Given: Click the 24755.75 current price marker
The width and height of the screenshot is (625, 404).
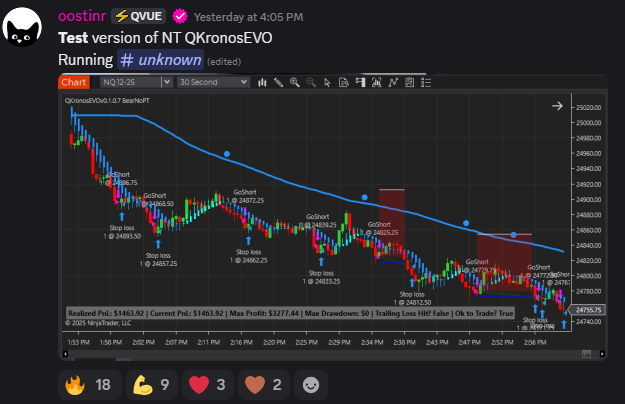Looking at the screenshot, I should tap(590, 310).
